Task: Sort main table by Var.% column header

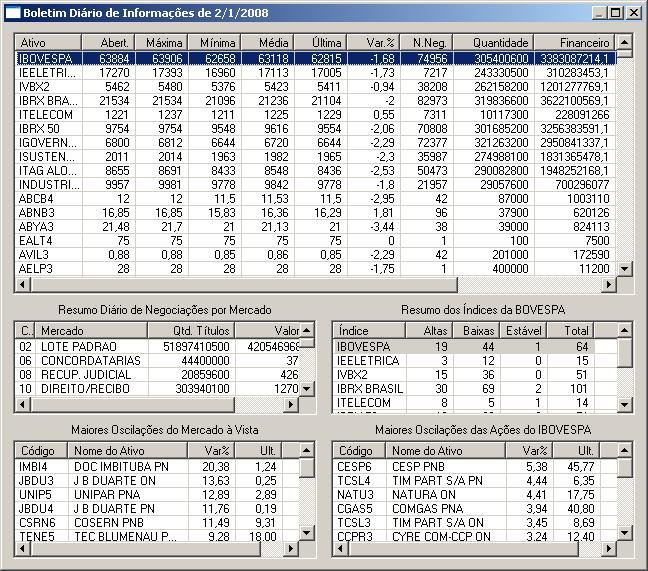Action: pyautogui.click(x=375, y=43)
